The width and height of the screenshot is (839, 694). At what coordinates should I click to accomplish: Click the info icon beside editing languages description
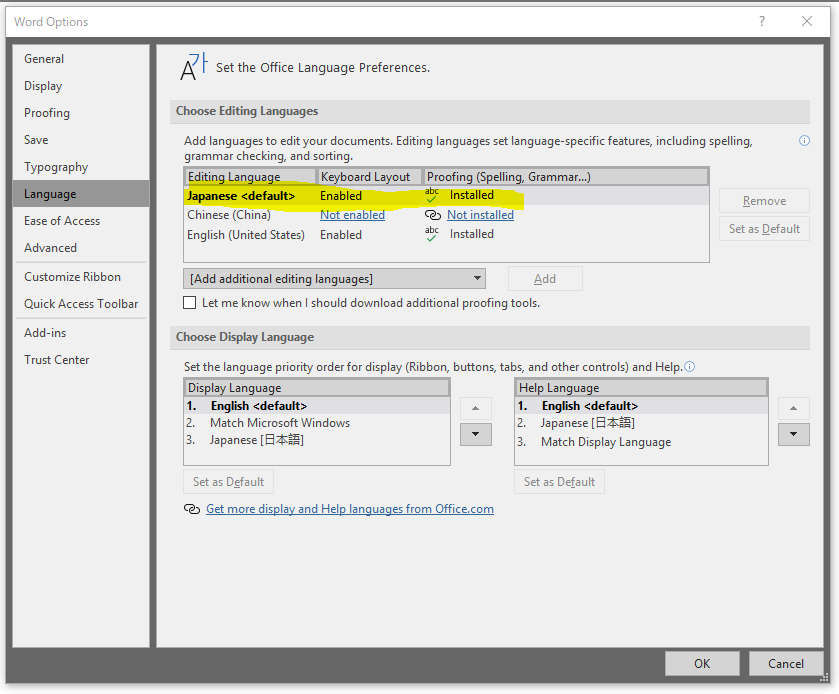click(804, 141)
